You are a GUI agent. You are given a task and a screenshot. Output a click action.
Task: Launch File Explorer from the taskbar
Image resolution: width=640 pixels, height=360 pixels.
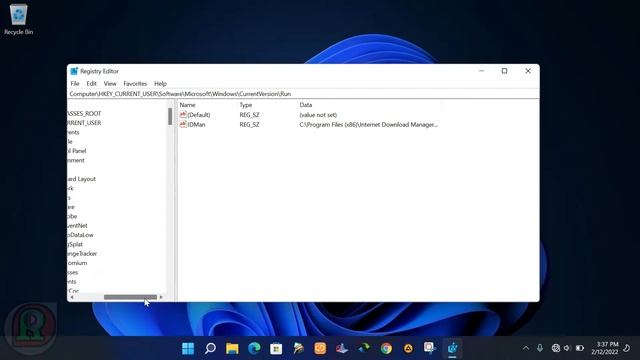point(232,348)
